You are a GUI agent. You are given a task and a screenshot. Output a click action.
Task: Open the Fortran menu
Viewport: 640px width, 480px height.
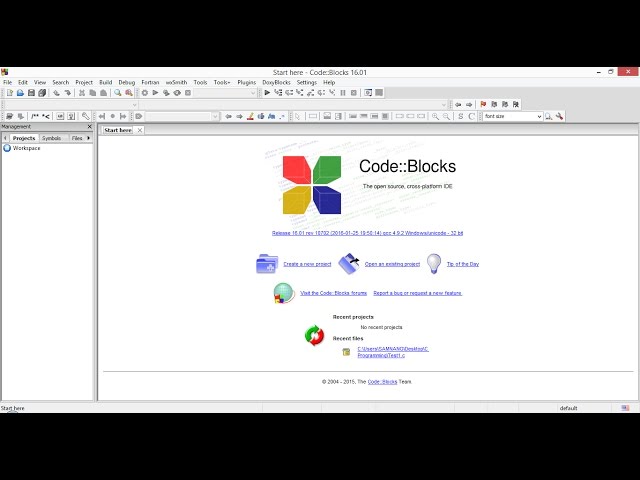[150, 82]
